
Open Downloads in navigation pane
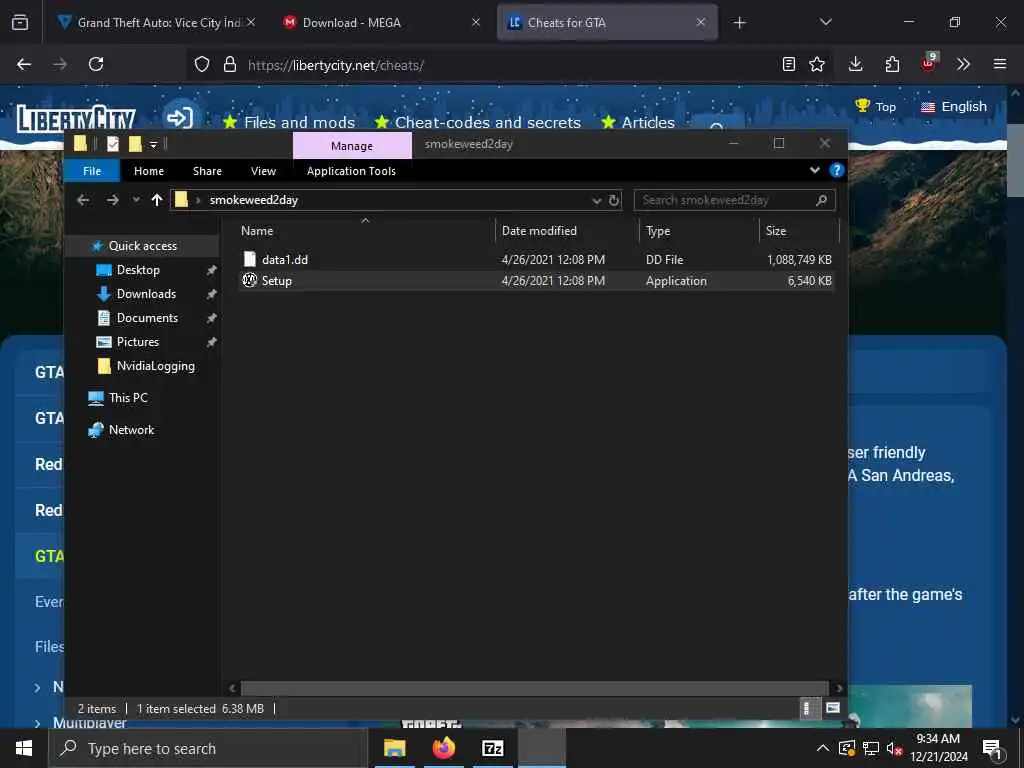pyautogui.click(x=146, y=295)
